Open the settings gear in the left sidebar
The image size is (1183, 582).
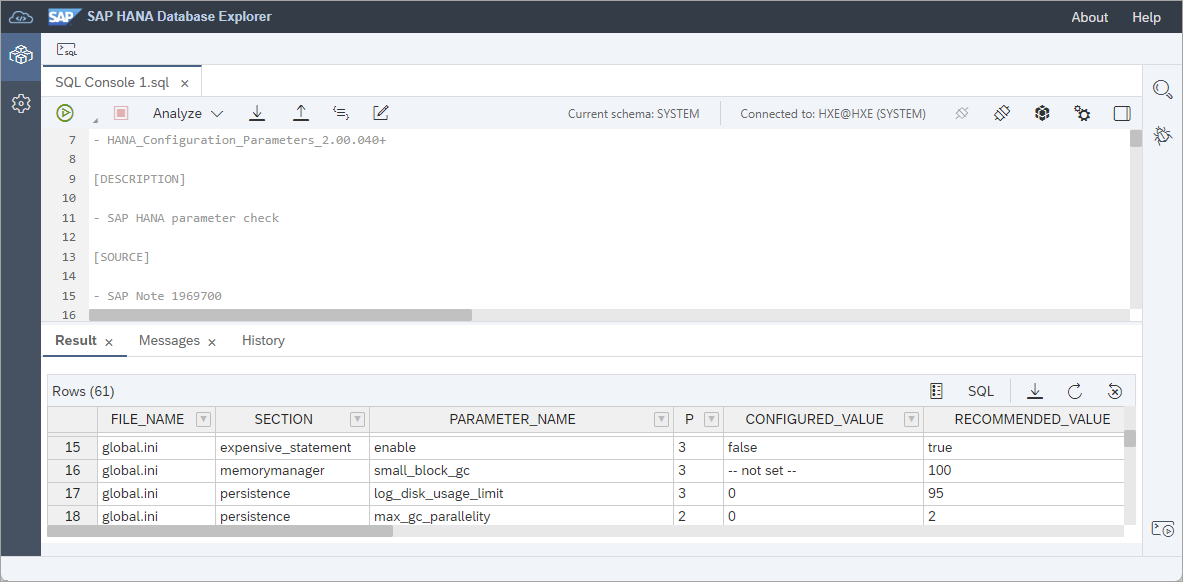[x=20, y=103]
